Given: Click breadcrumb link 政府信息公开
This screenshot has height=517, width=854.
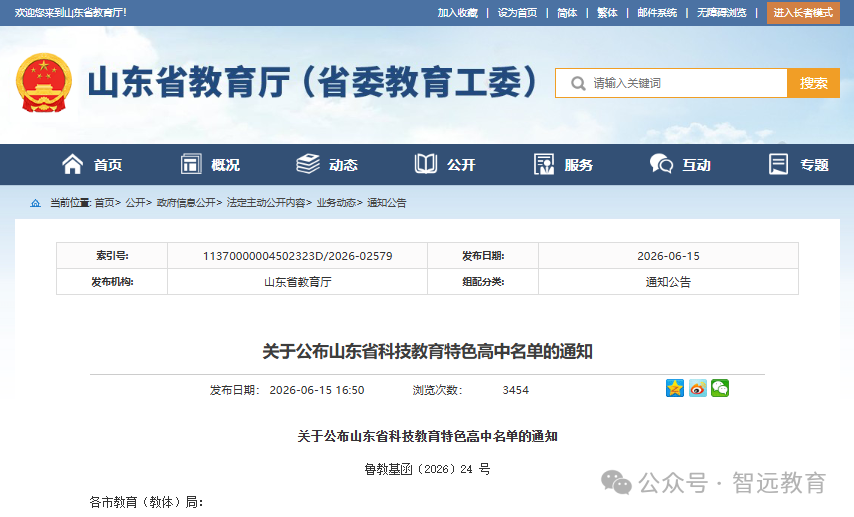Looking at the screenshot, I should tap(186, 203).
